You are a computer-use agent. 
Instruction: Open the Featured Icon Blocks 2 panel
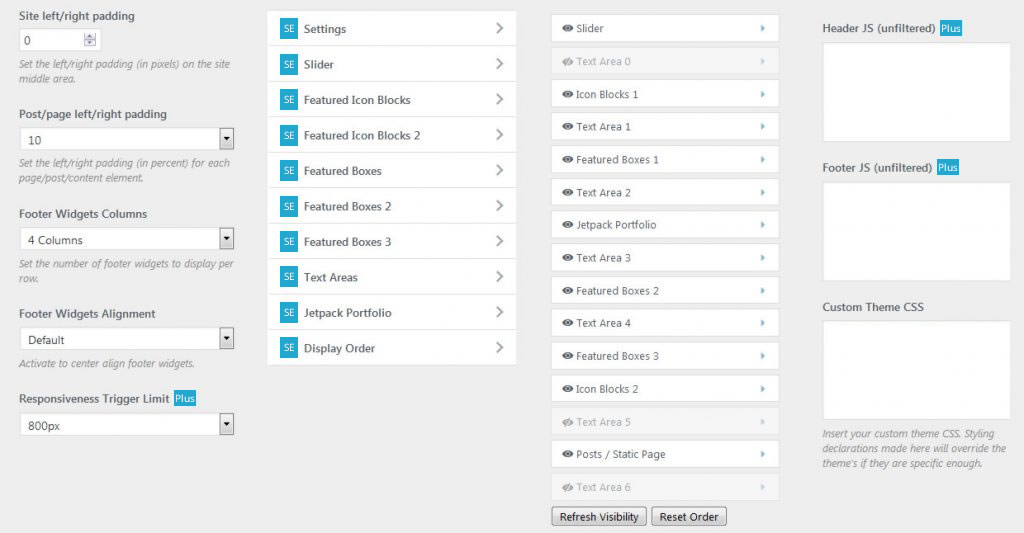tap(392, 135)
